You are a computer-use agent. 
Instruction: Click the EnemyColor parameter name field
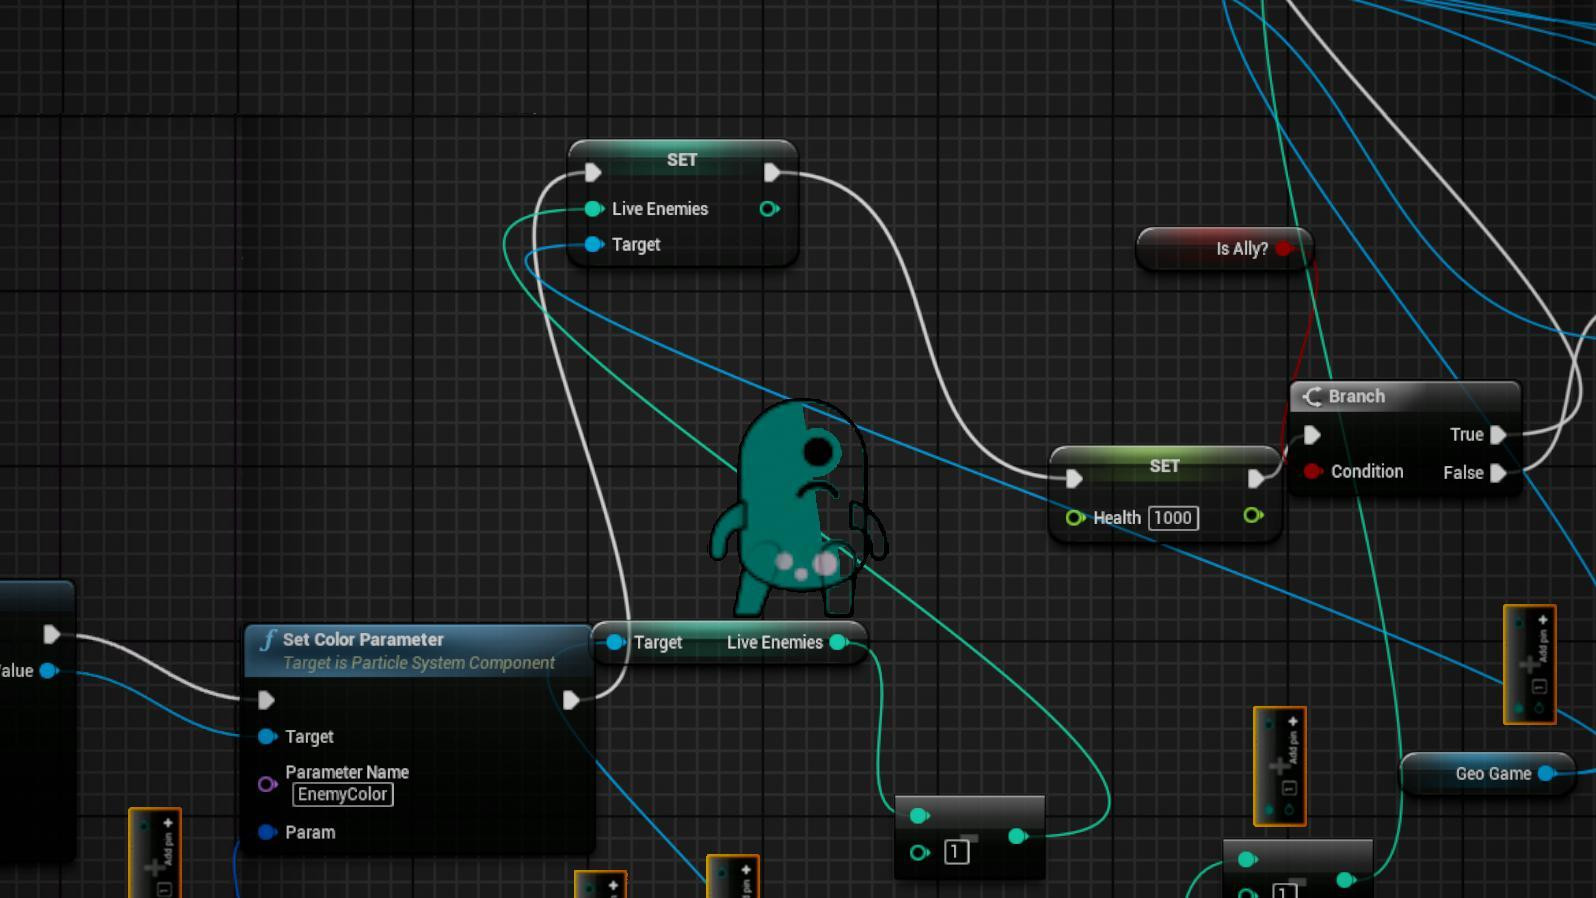coord(342,795)
